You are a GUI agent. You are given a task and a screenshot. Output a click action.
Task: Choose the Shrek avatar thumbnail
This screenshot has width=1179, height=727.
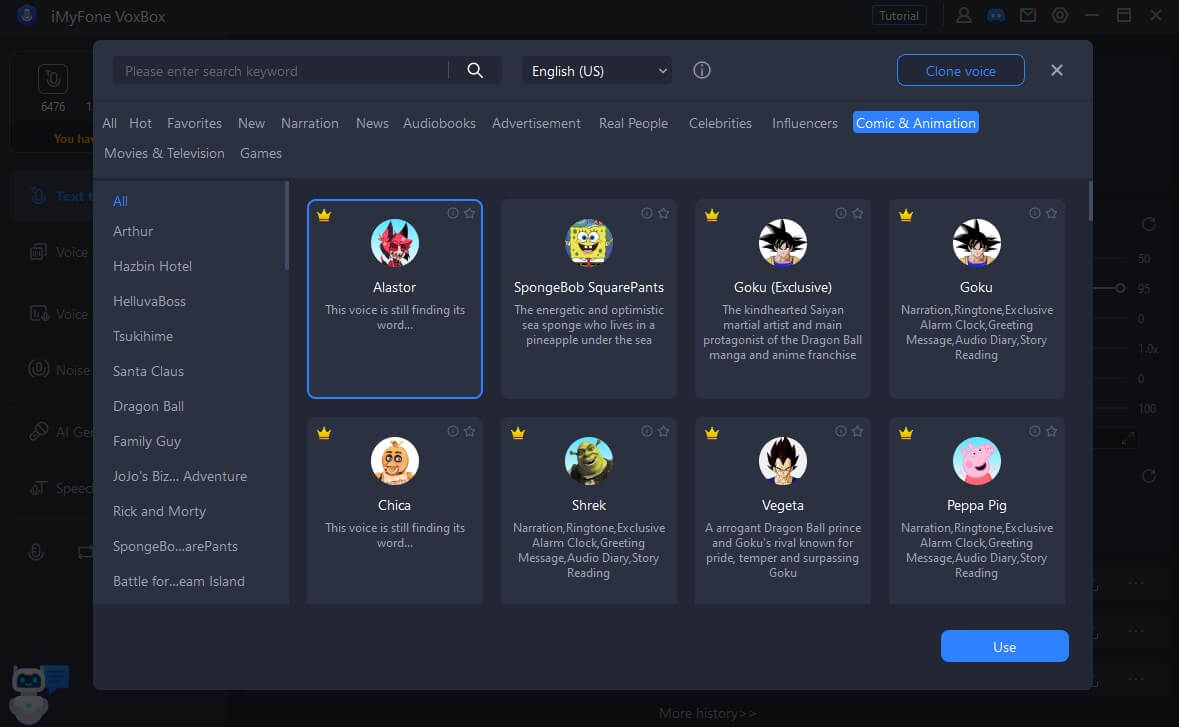[x=589, y=461]
